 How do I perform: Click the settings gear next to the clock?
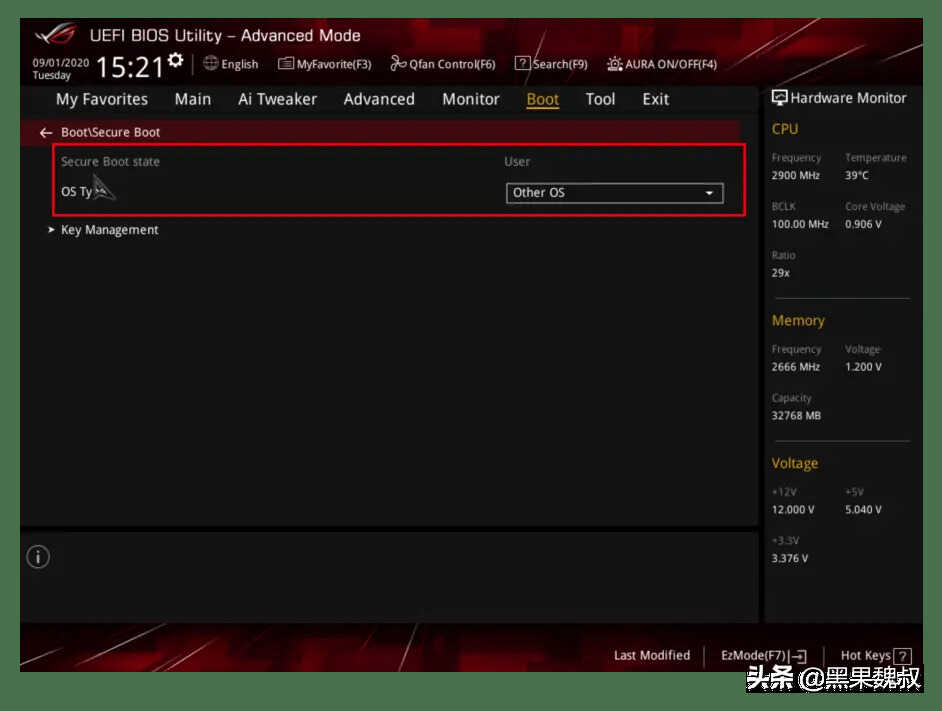(176, 61)
